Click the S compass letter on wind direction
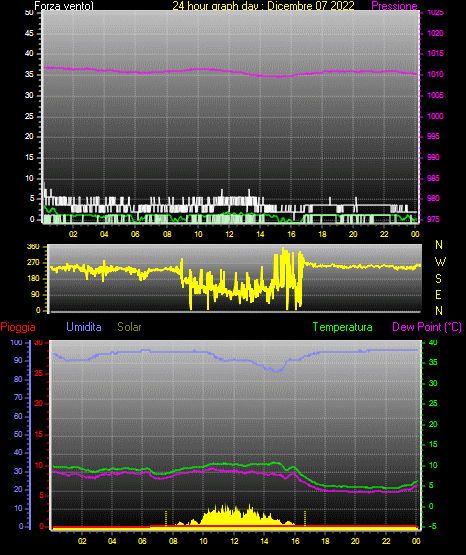Image resolution: width=466 pixels, height=555 pixels. click(438, 279)
